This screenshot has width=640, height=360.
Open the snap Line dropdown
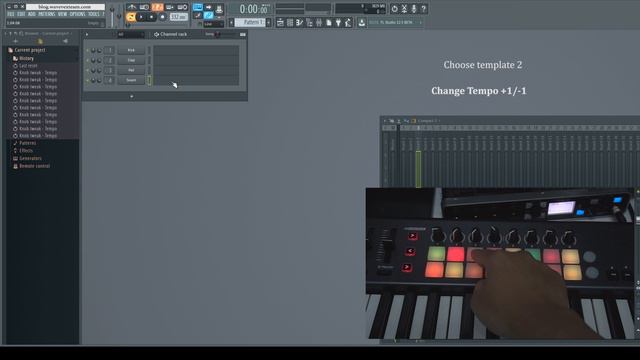pyautogui.click(x=213, y=24)
